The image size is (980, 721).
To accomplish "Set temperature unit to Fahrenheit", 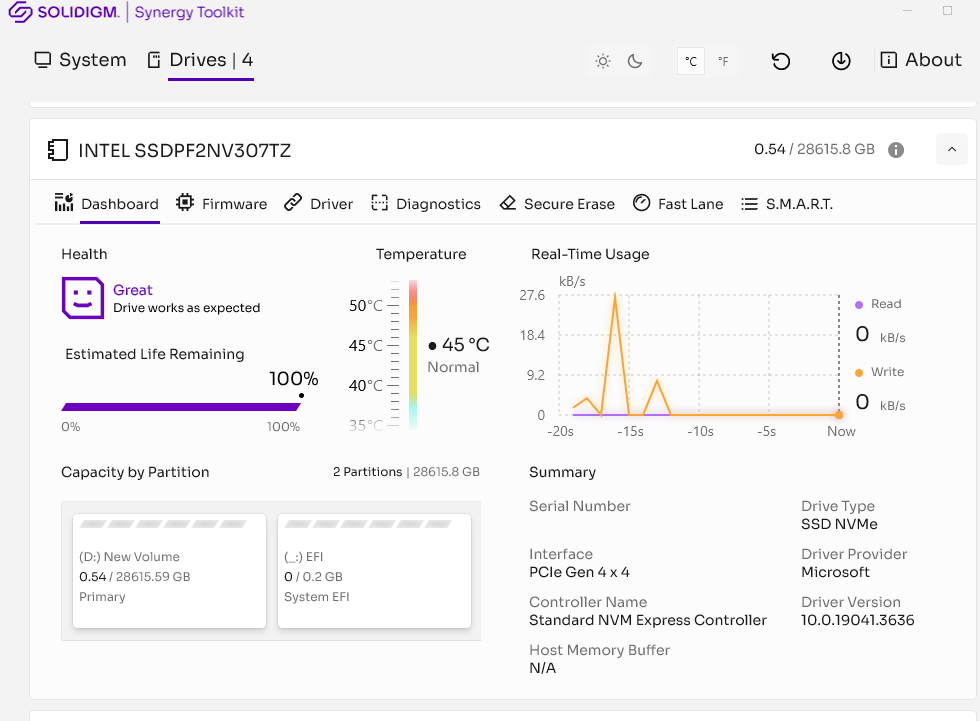I will (723, 61).
